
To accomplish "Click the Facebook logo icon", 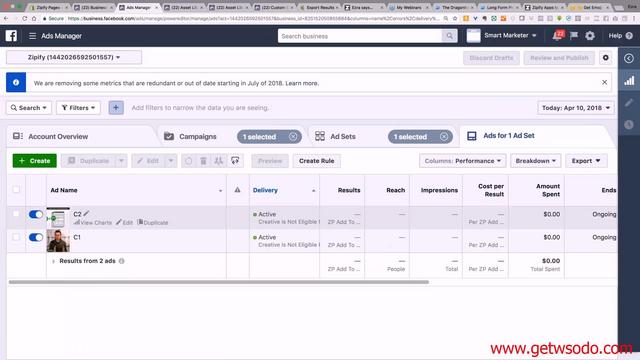I will (x=11, y=36).
